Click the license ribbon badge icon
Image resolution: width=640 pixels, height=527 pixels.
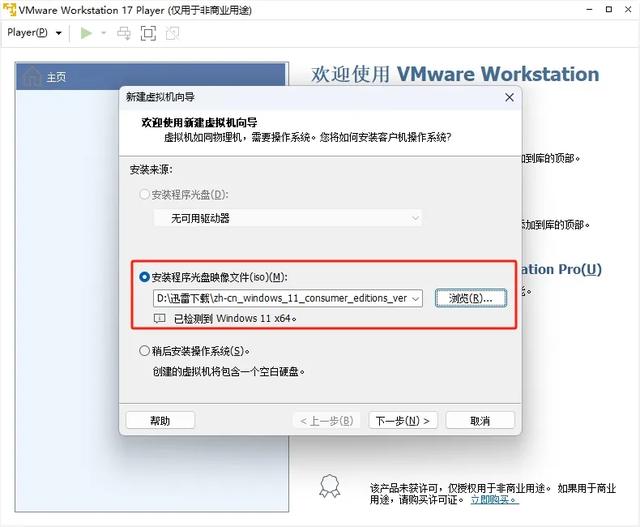coord(329,486)
